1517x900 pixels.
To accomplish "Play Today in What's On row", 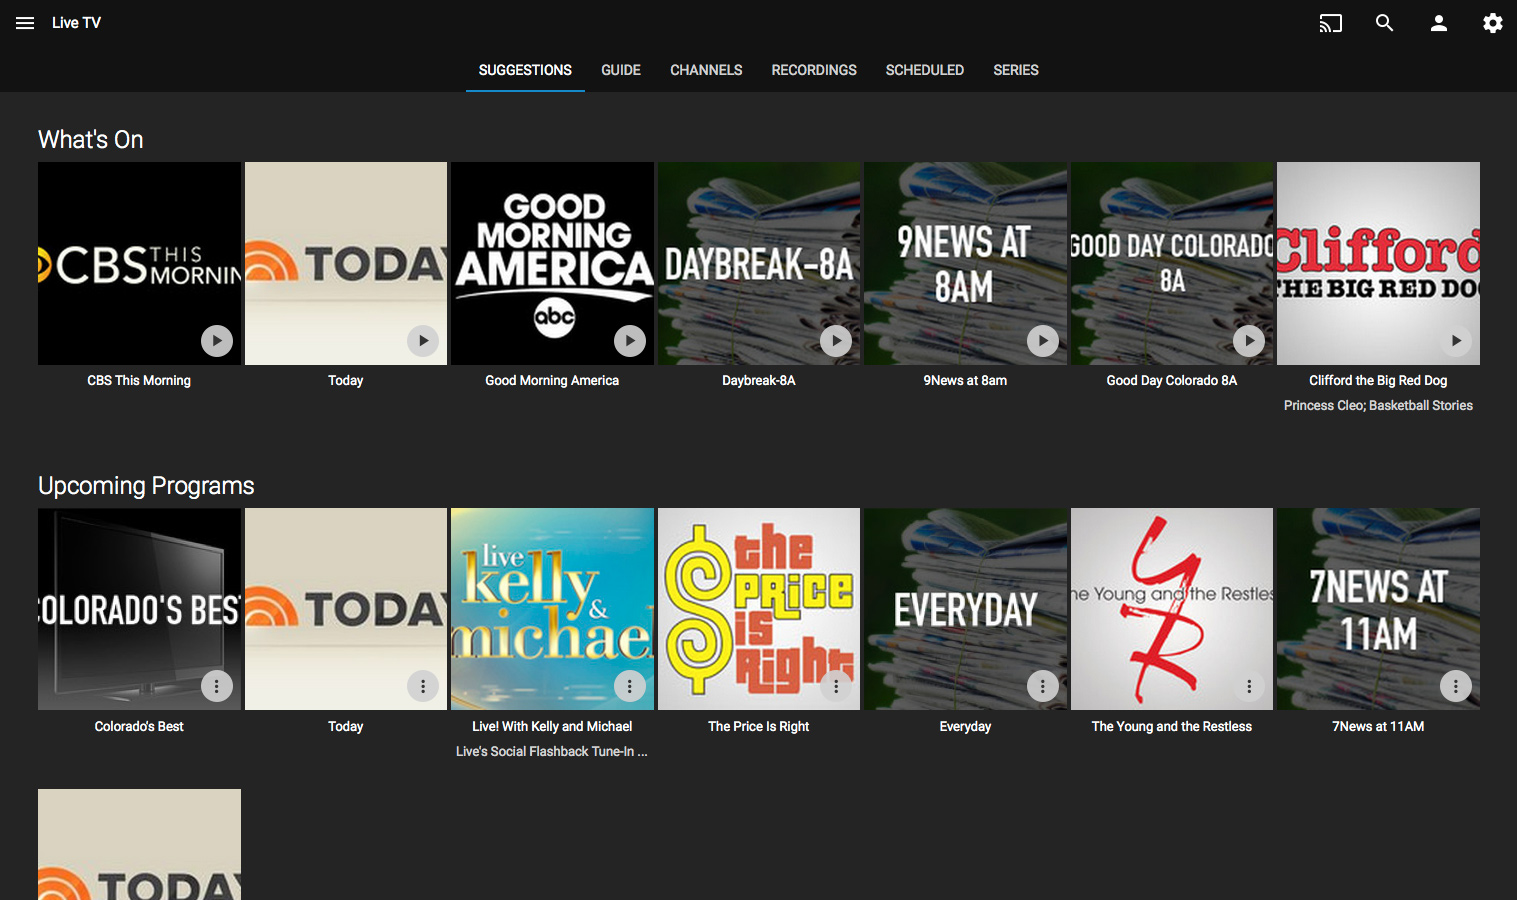I will [x=423, y=341].
